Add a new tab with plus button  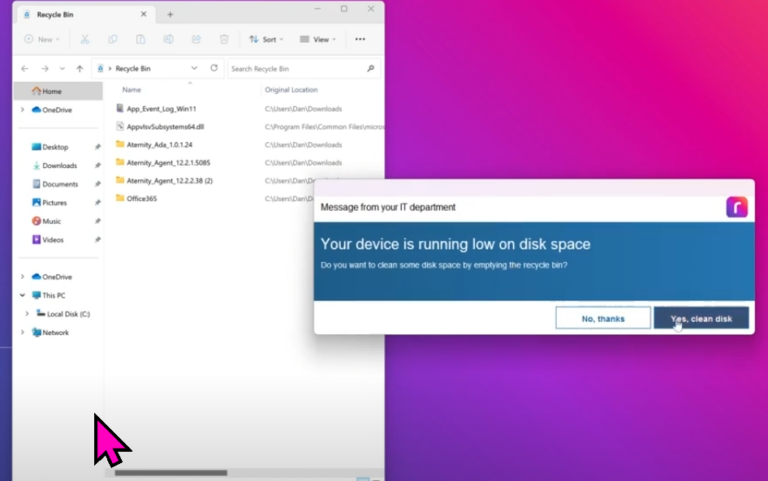tap(170, 14)
